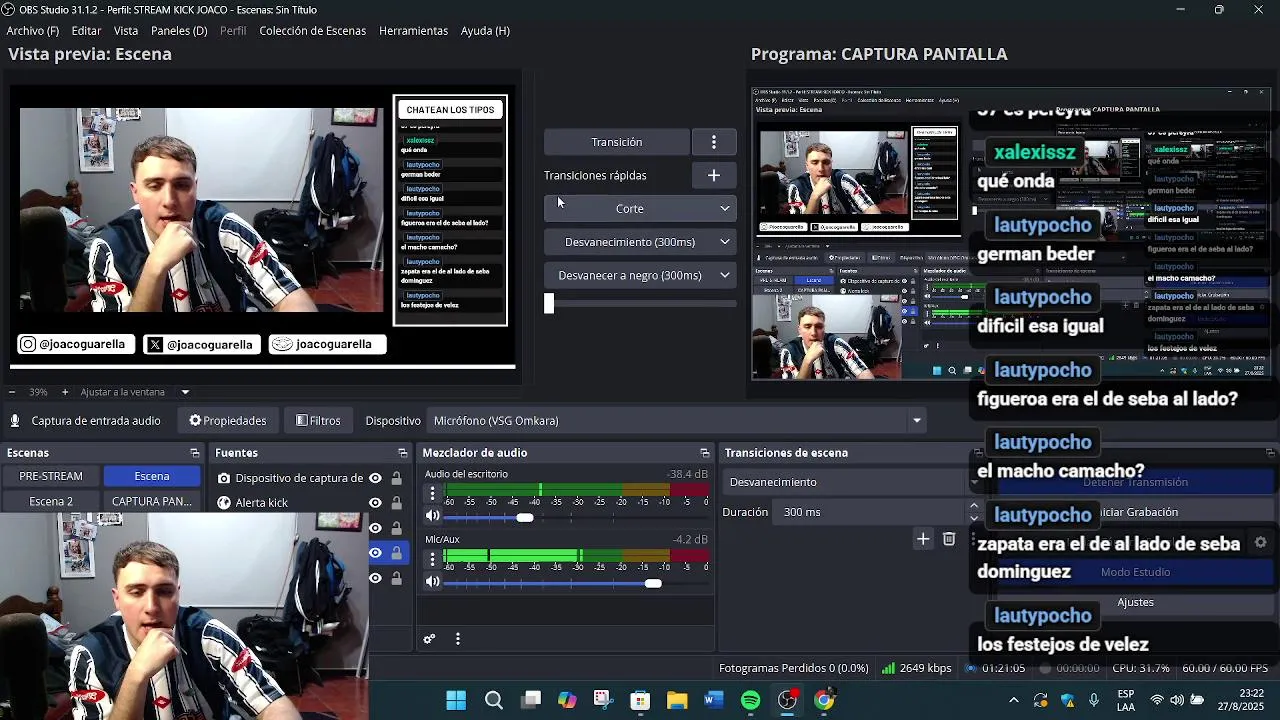Screen dimensions: 1280x720
Task: Open File Explorer from taskbar
Action: 677,700
